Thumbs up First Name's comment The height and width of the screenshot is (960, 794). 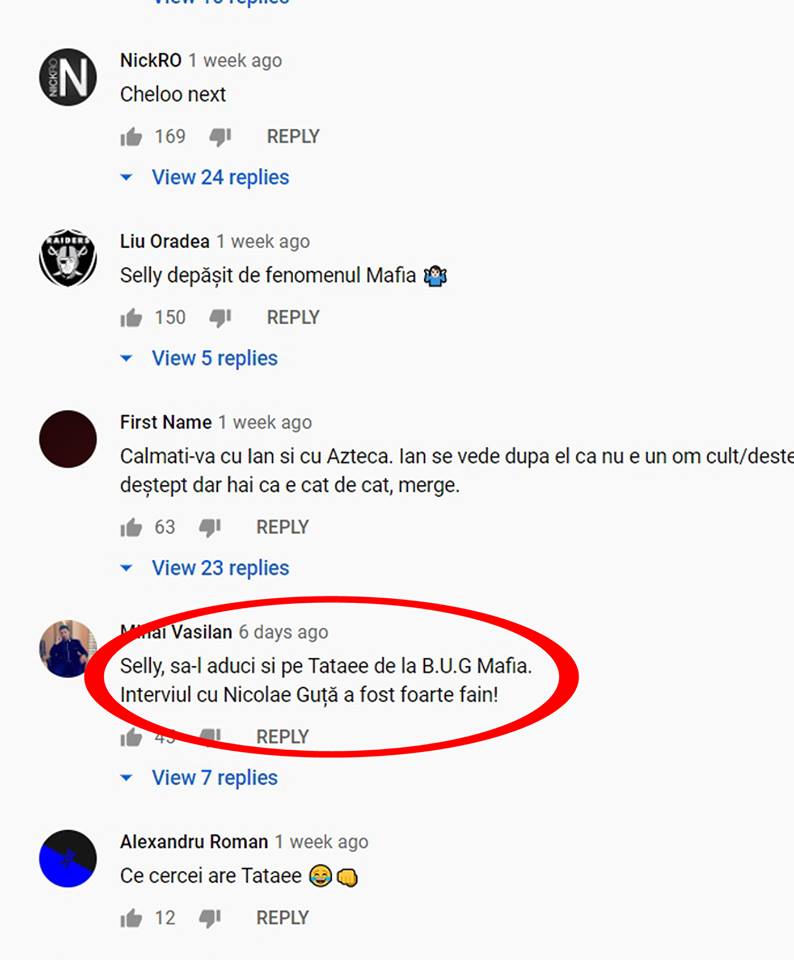coord(131,527)
